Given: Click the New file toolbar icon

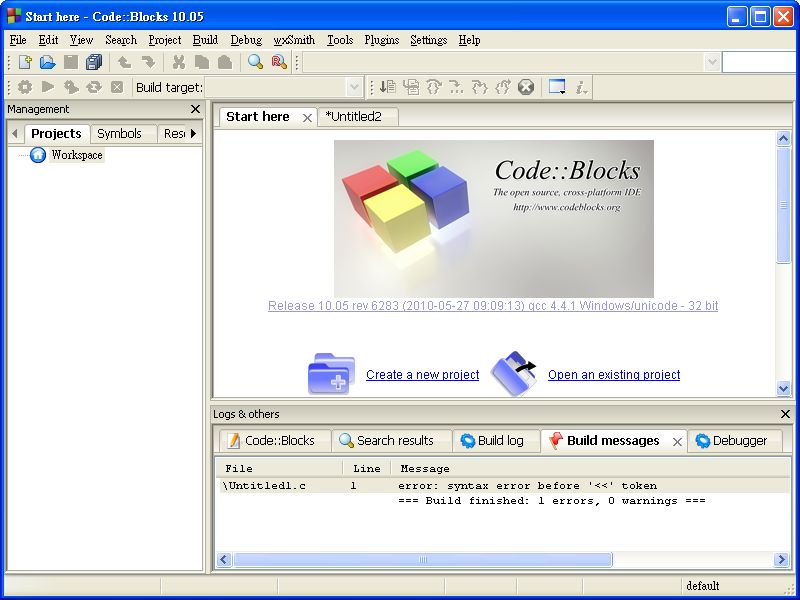Looking at the screenshot, I should tap(24, 62).
